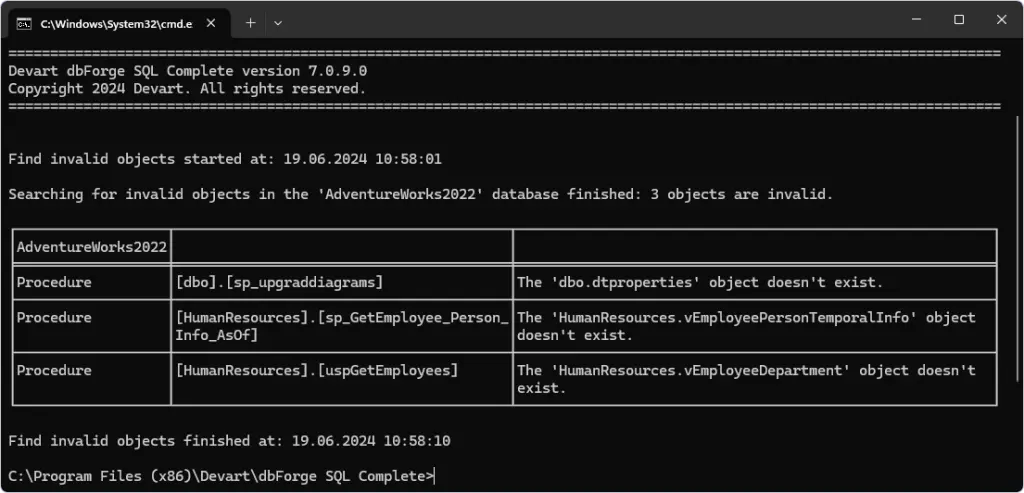Click the [HumanResources].[uspGetEmployees] cell
The width and height of the screenshot is (1024, 493).
(x=316, y=370)
